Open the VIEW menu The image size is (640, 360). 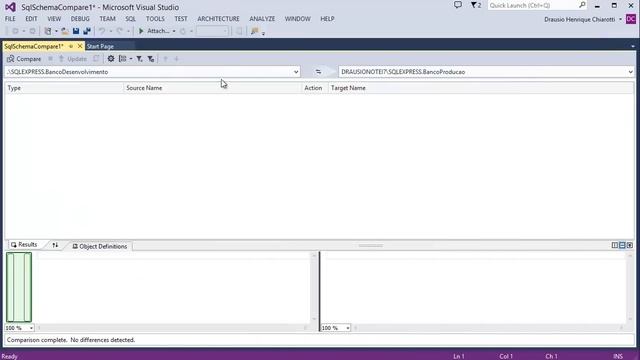(54, 19)
